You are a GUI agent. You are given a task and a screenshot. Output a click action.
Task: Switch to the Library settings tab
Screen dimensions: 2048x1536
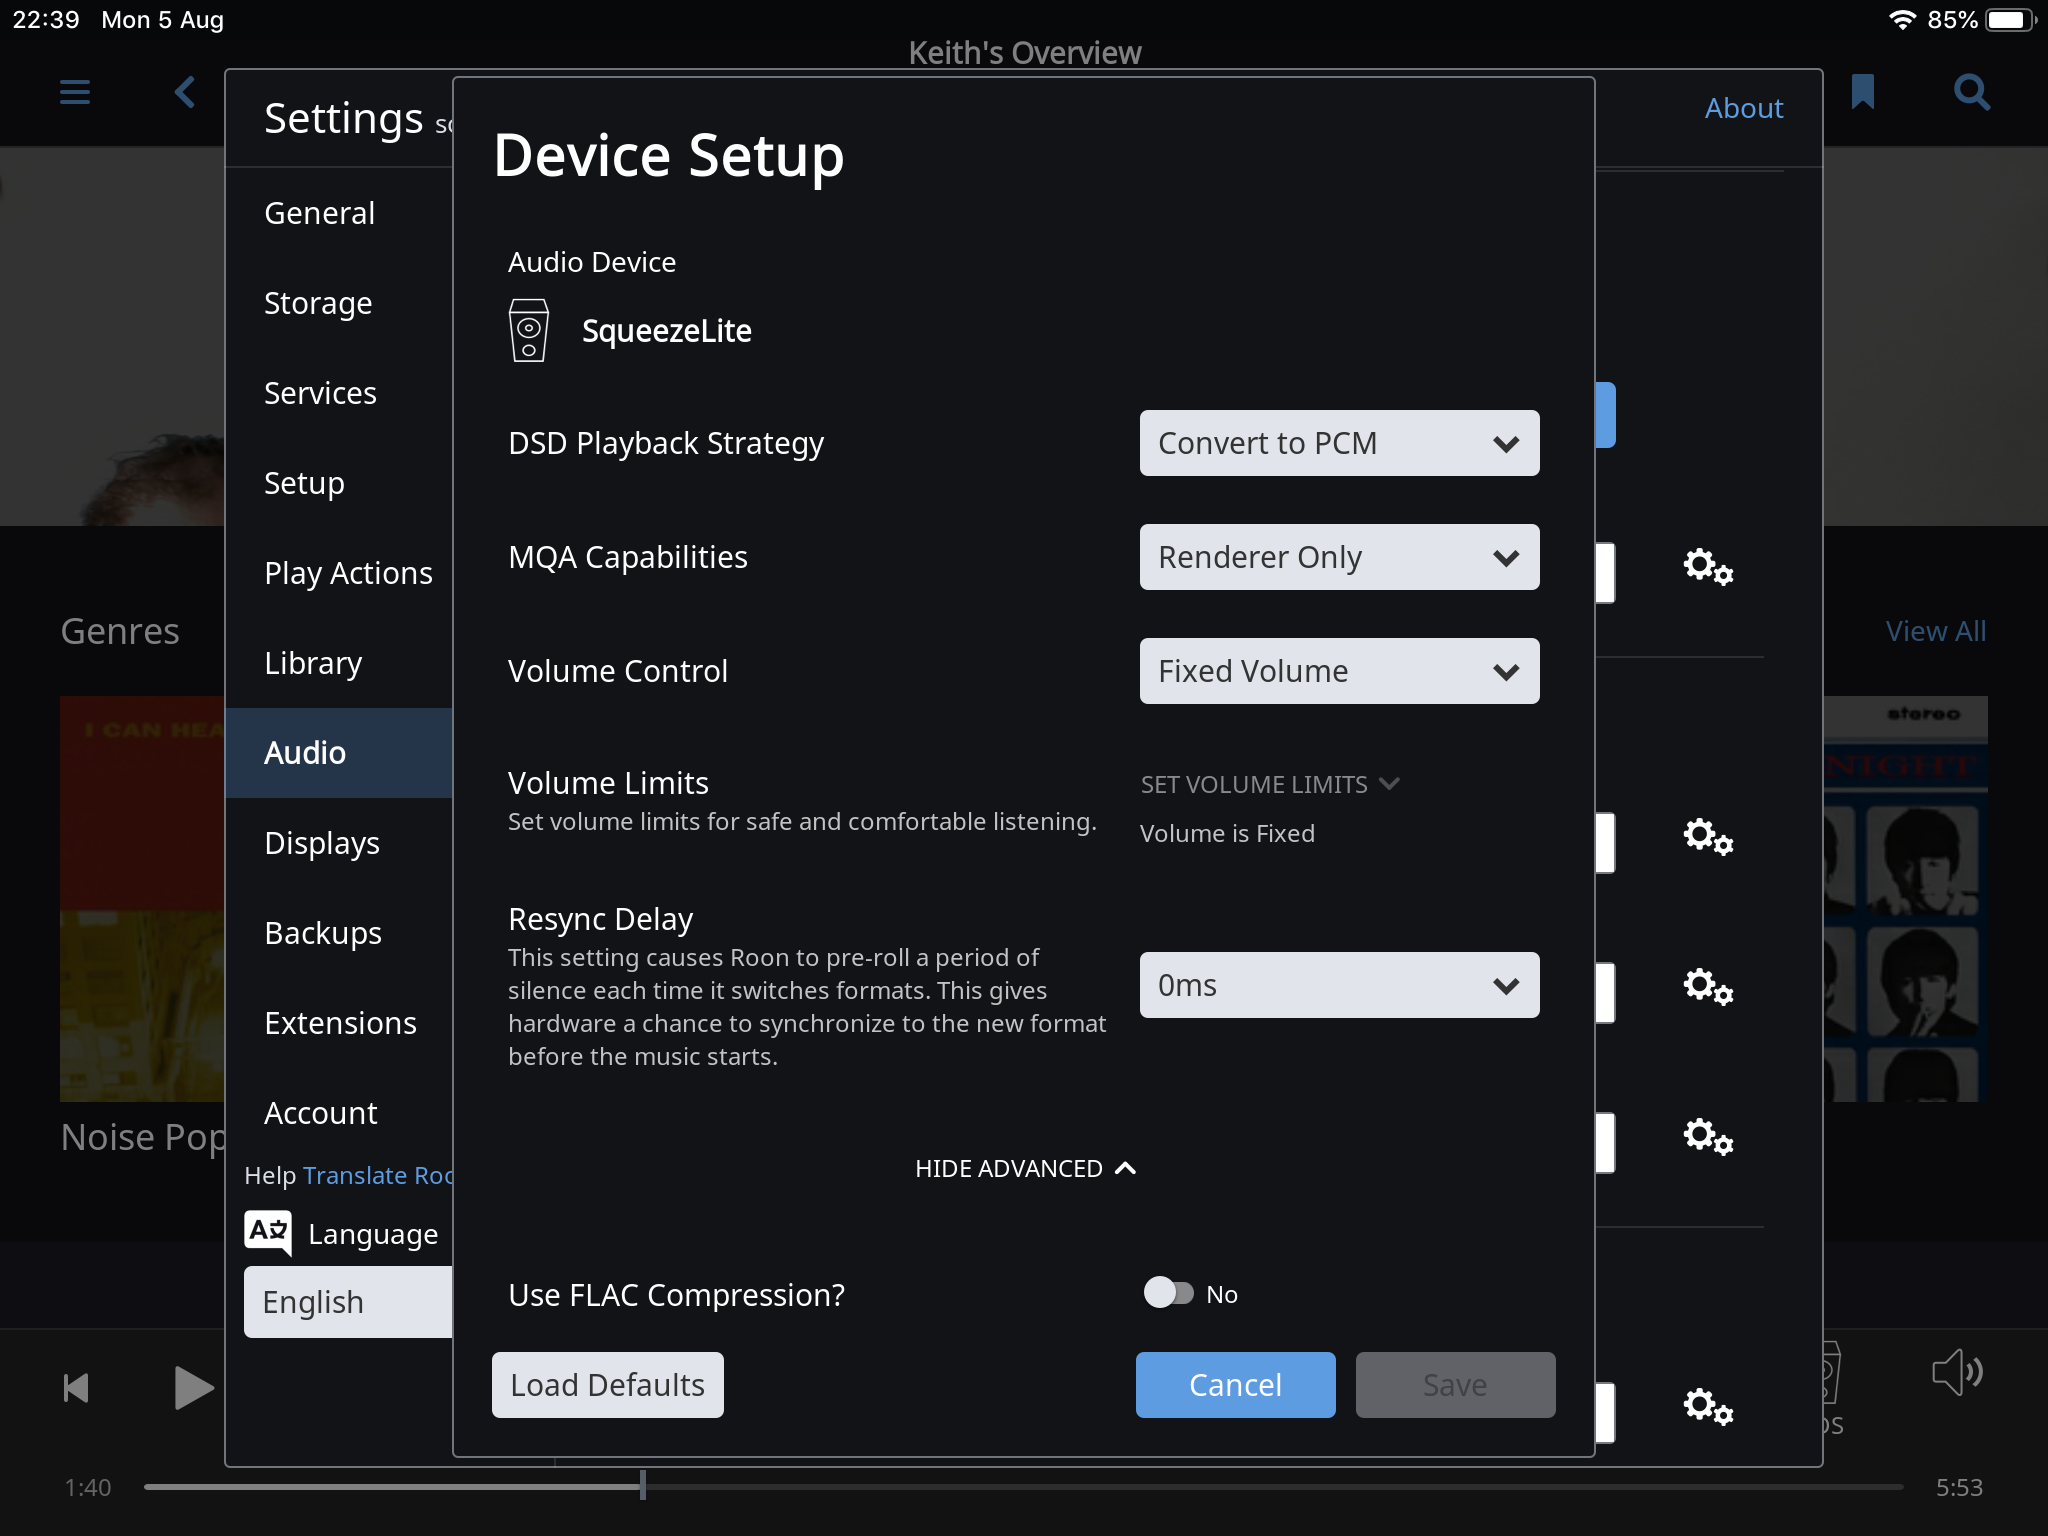point(313,662)
